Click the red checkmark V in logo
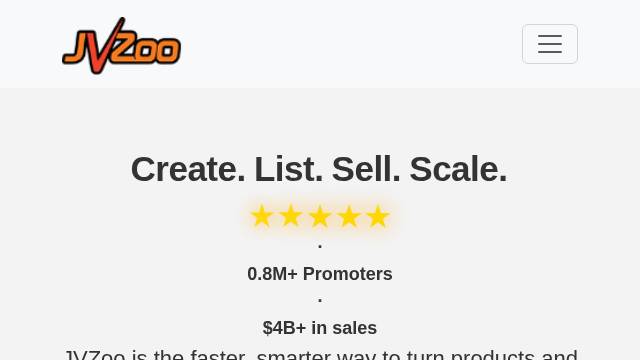The width and height of the screenshot is (640, 360). (x=104, y=46)
